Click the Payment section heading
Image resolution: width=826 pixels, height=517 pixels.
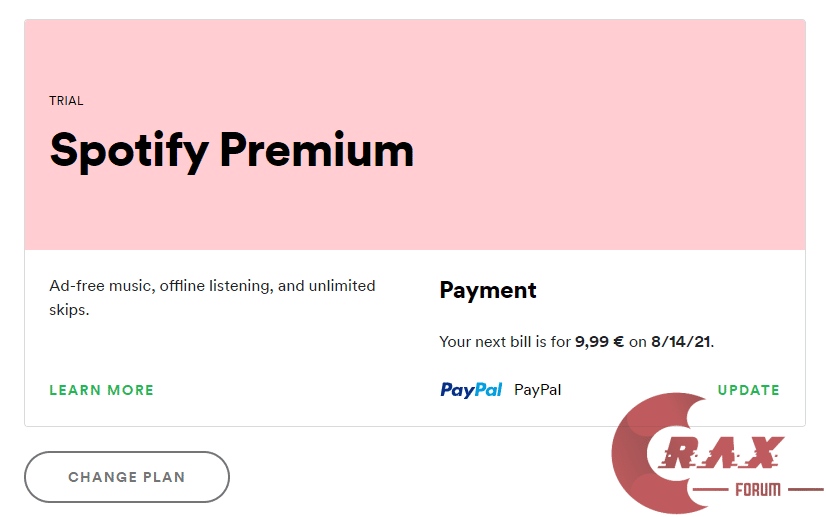point(488,290)
